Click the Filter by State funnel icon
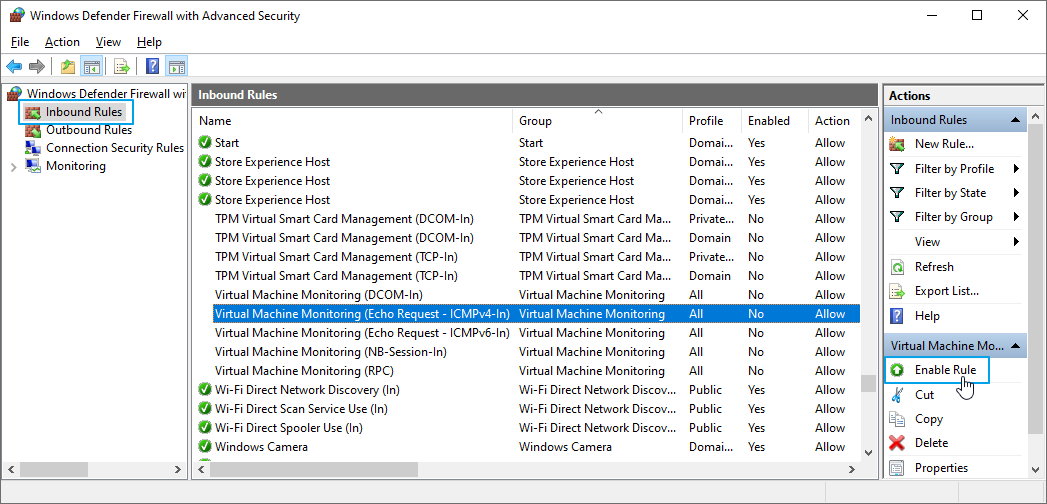This screenshot has width=1047, height=504. click(x=897, y=193)
